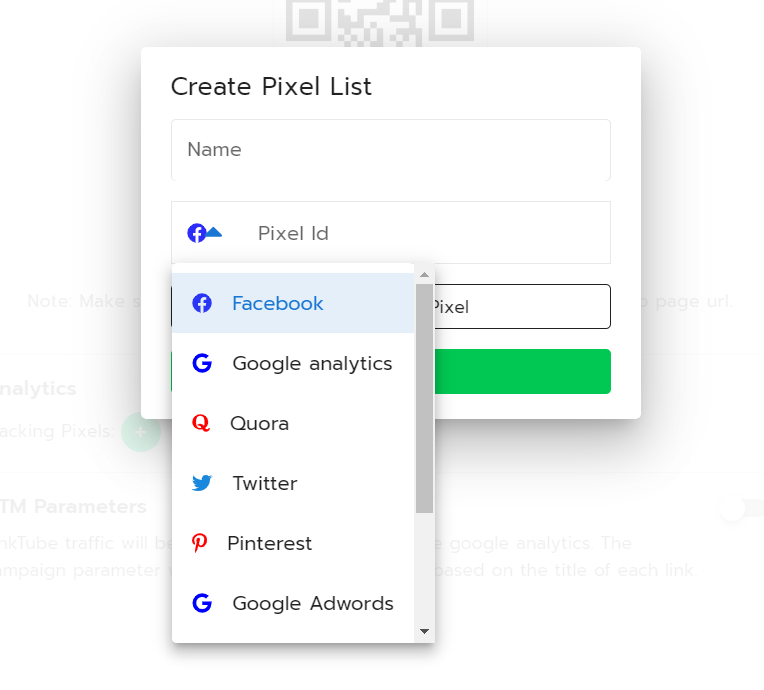The image size is (764, 690).
Task: Click the dropdown scrollbar up arrow
Action: click(x=424, y=275)
